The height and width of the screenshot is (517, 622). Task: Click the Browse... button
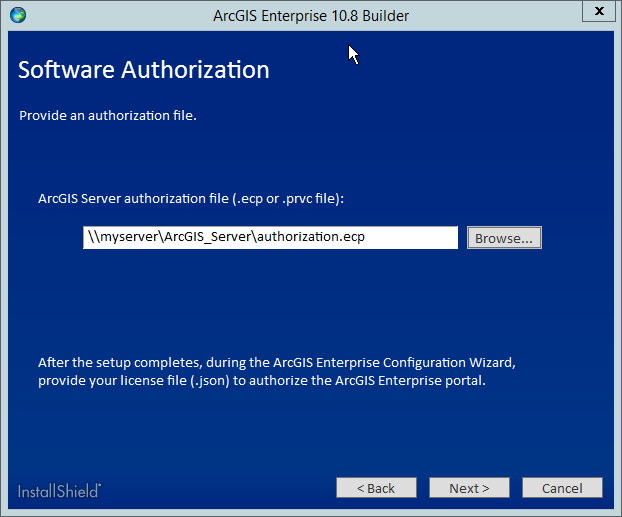point(505,238)
